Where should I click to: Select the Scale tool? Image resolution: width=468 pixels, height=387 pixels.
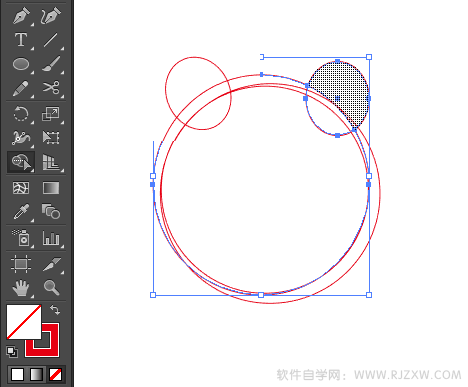tap(51, 114)
